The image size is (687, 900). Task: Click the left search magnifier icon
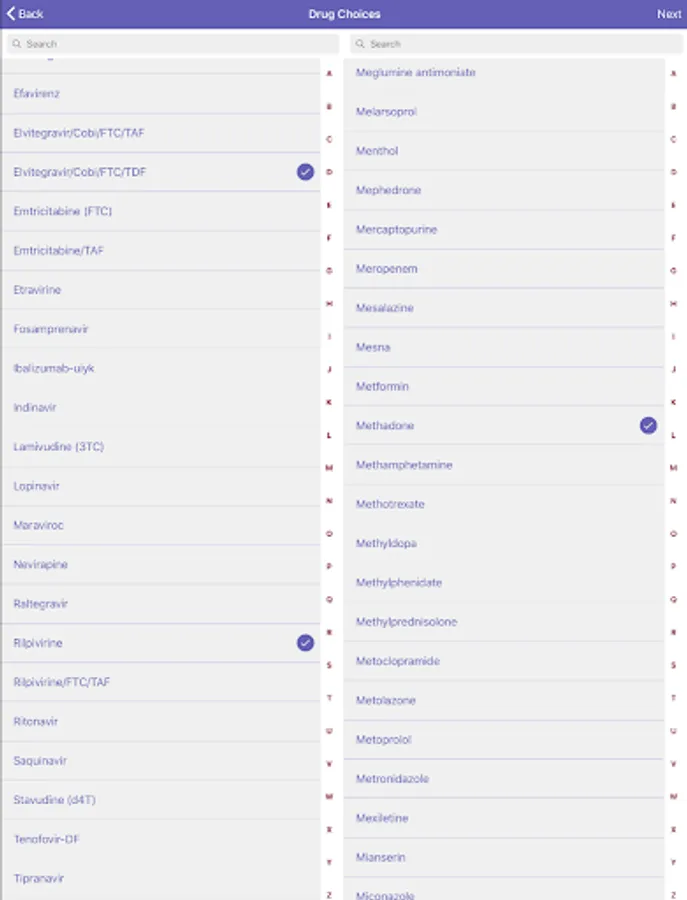pos(17,44)
